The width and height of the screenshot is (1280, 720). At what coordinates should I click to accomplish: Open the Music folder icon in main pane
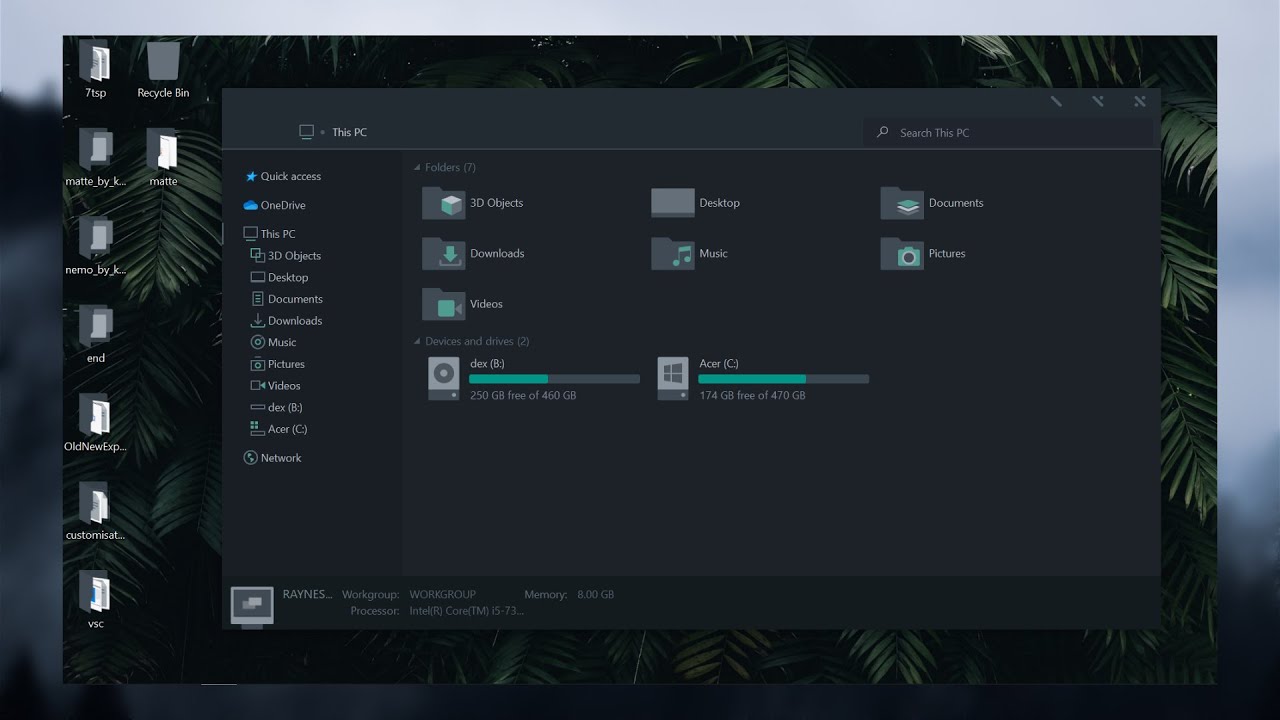[x=672, y=253]
